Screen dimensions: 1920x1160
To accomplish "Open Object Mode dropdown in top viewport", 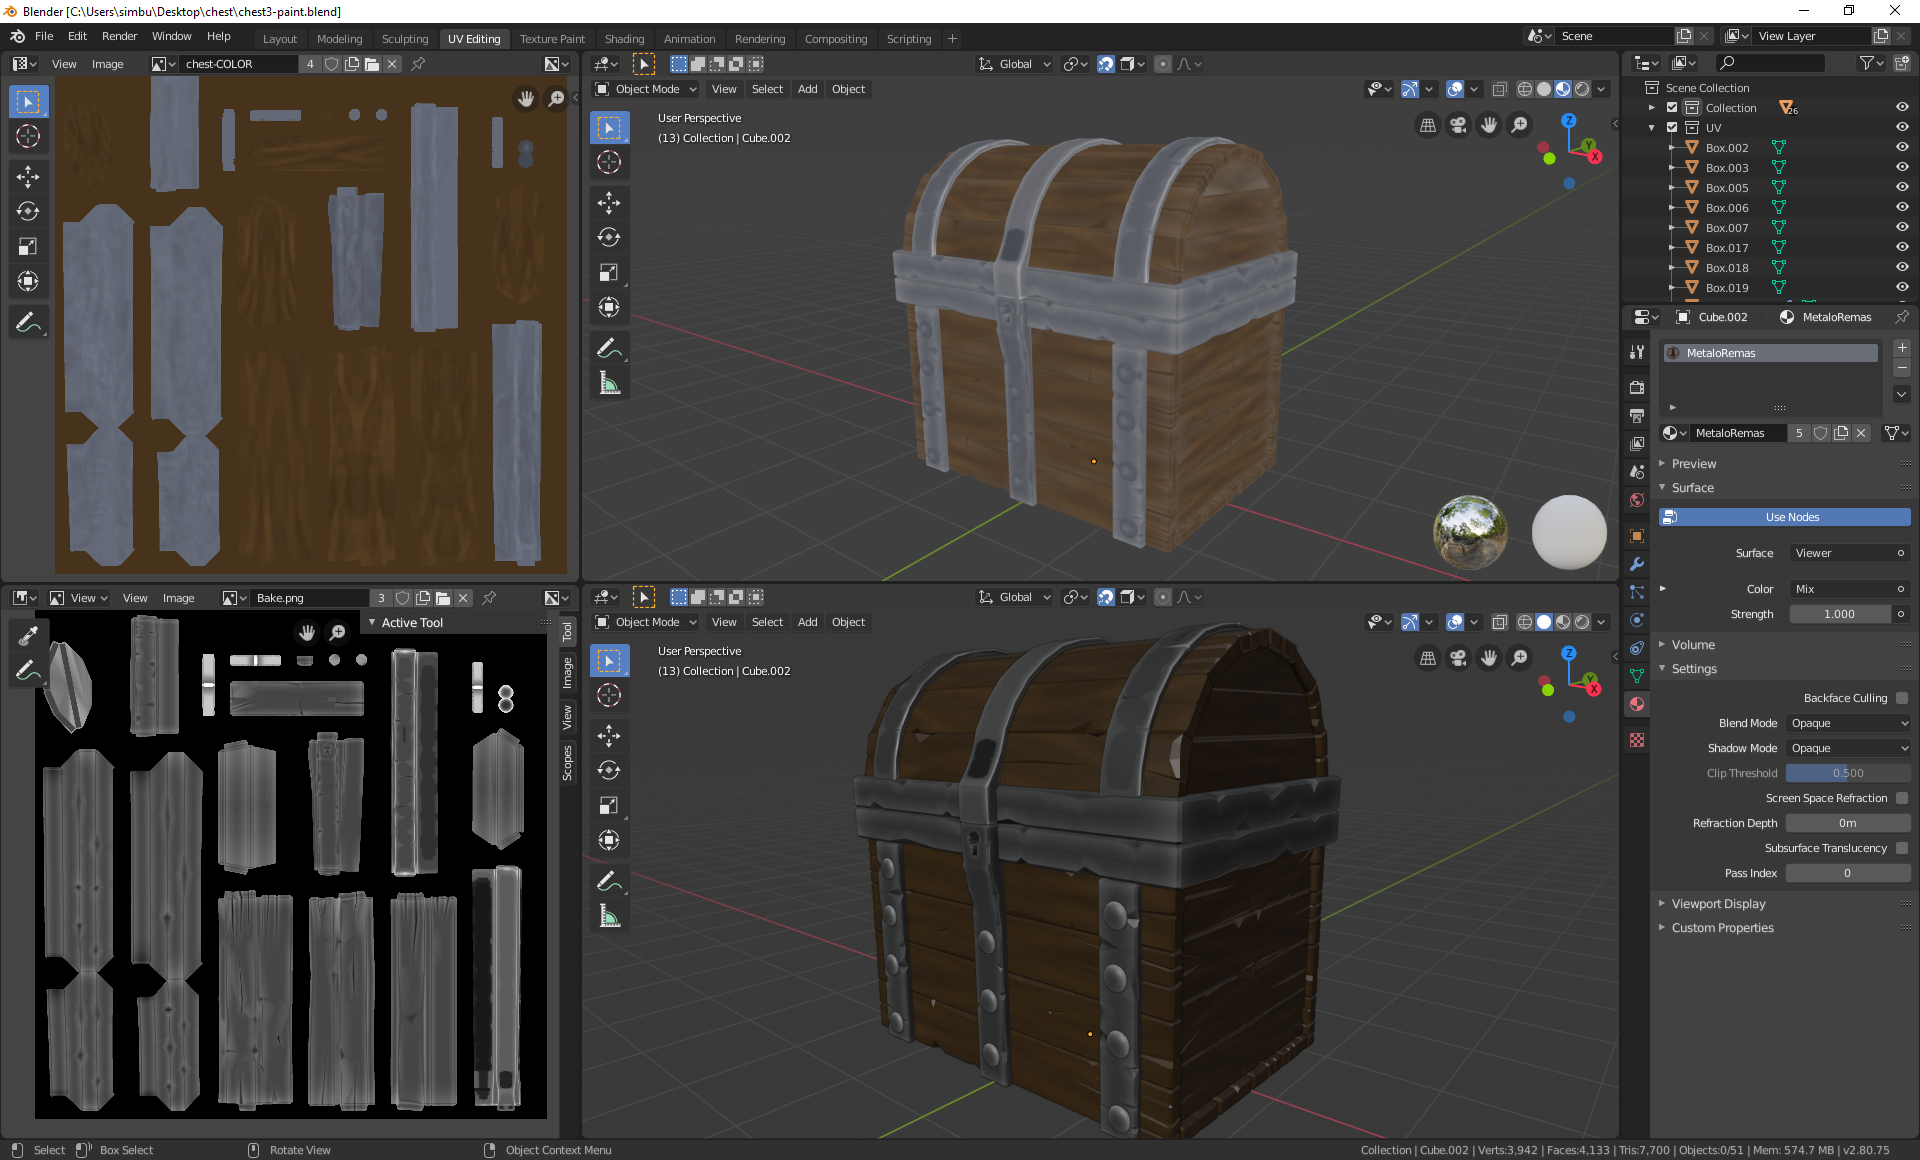I will (x=646, y=89).
